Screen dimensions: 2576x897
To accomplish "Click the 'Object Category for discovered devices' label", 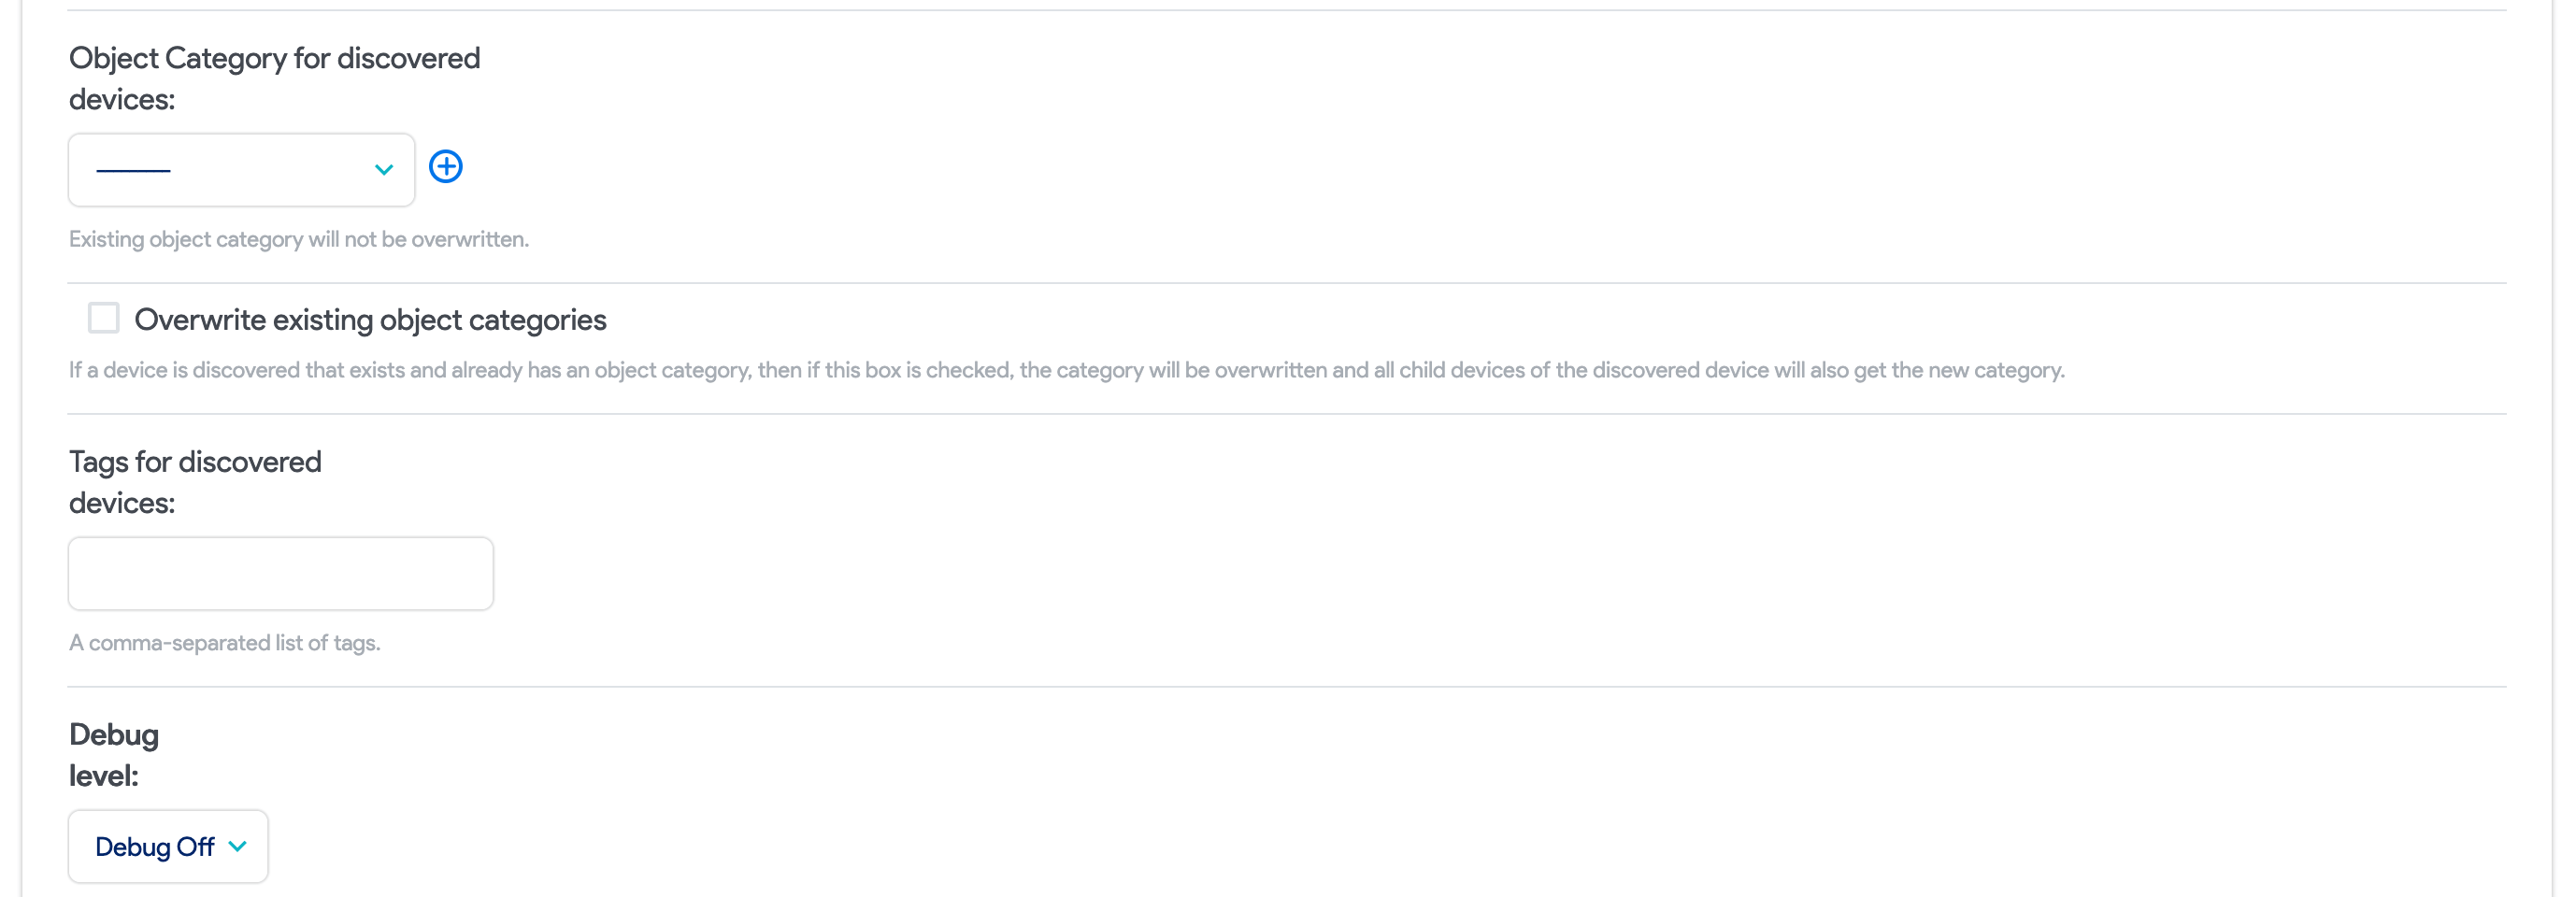I will [x=274, y=78].
